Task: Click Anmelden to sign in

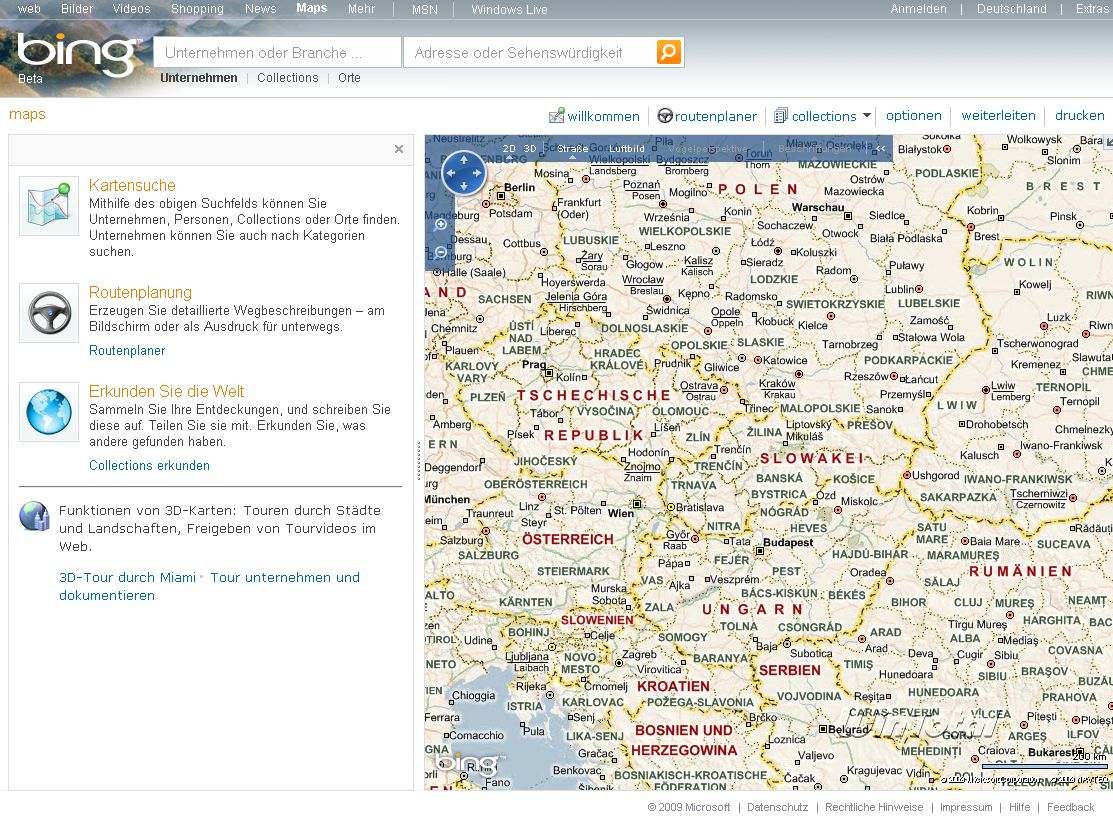Action: [x=919, y=9]
